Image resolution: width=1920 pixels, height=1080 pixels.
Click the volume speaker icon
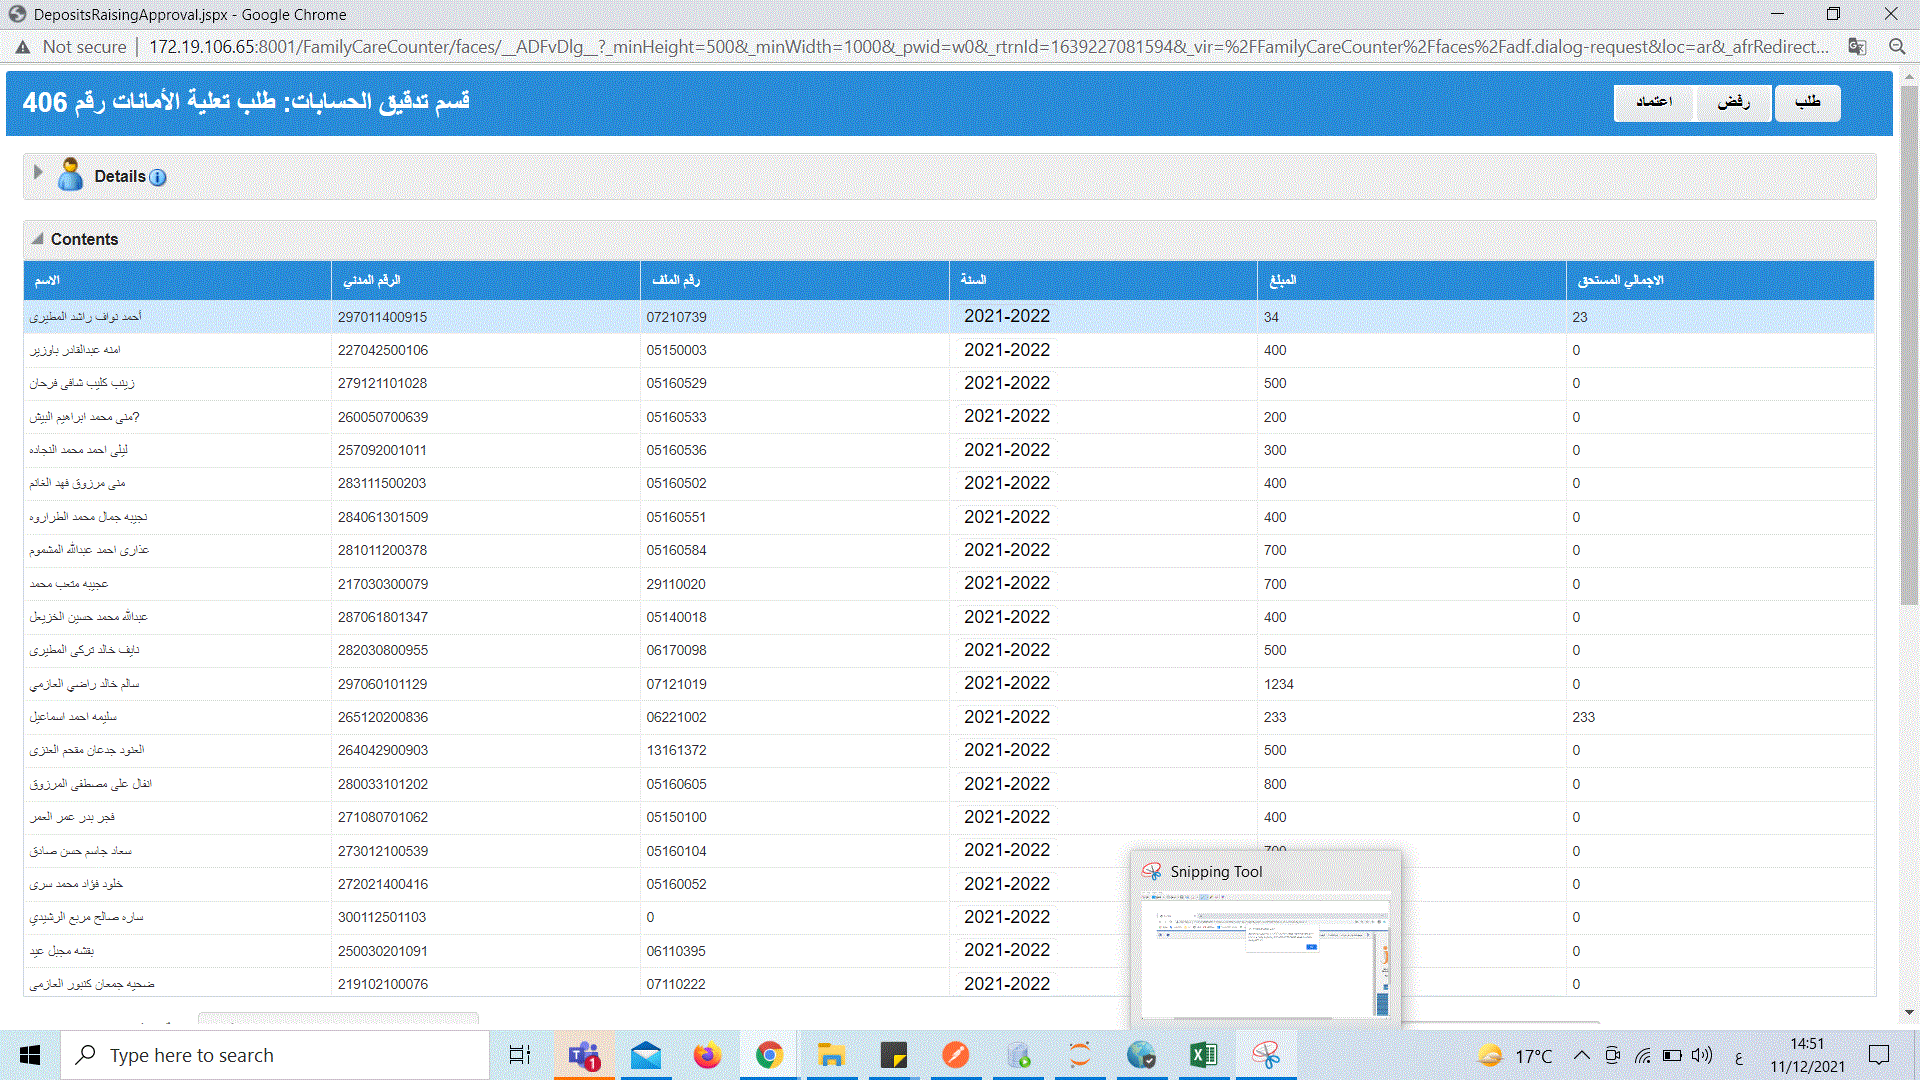[1702, 1055]
